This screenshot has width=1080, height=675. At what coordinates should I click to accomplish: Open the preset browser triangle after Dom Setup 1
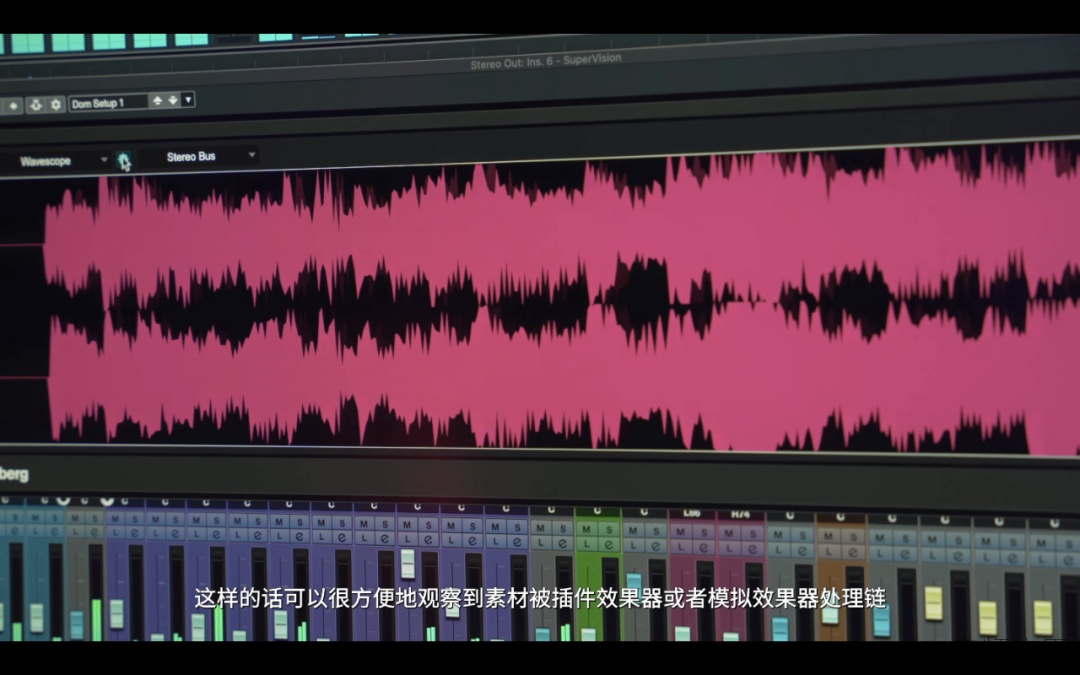pyautogui.click(x=188, y=100)
